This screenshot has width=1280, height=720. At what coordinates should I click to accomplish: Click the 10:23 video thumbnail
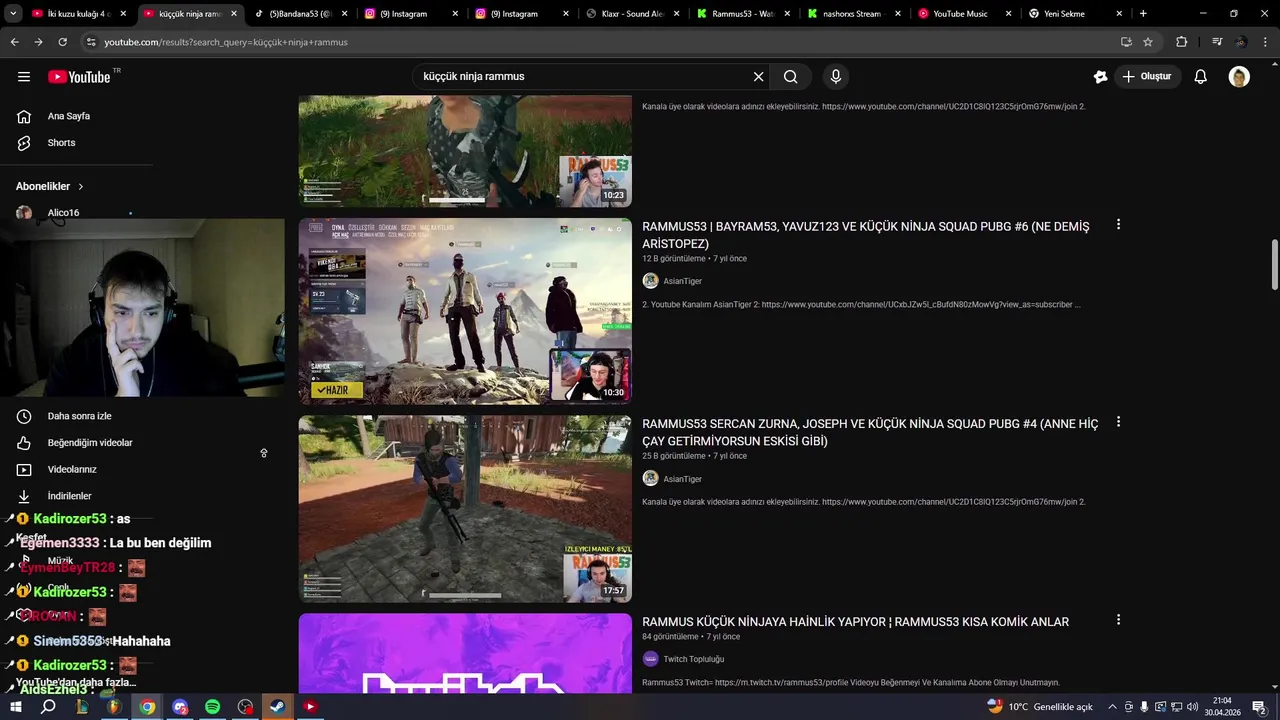465,151
